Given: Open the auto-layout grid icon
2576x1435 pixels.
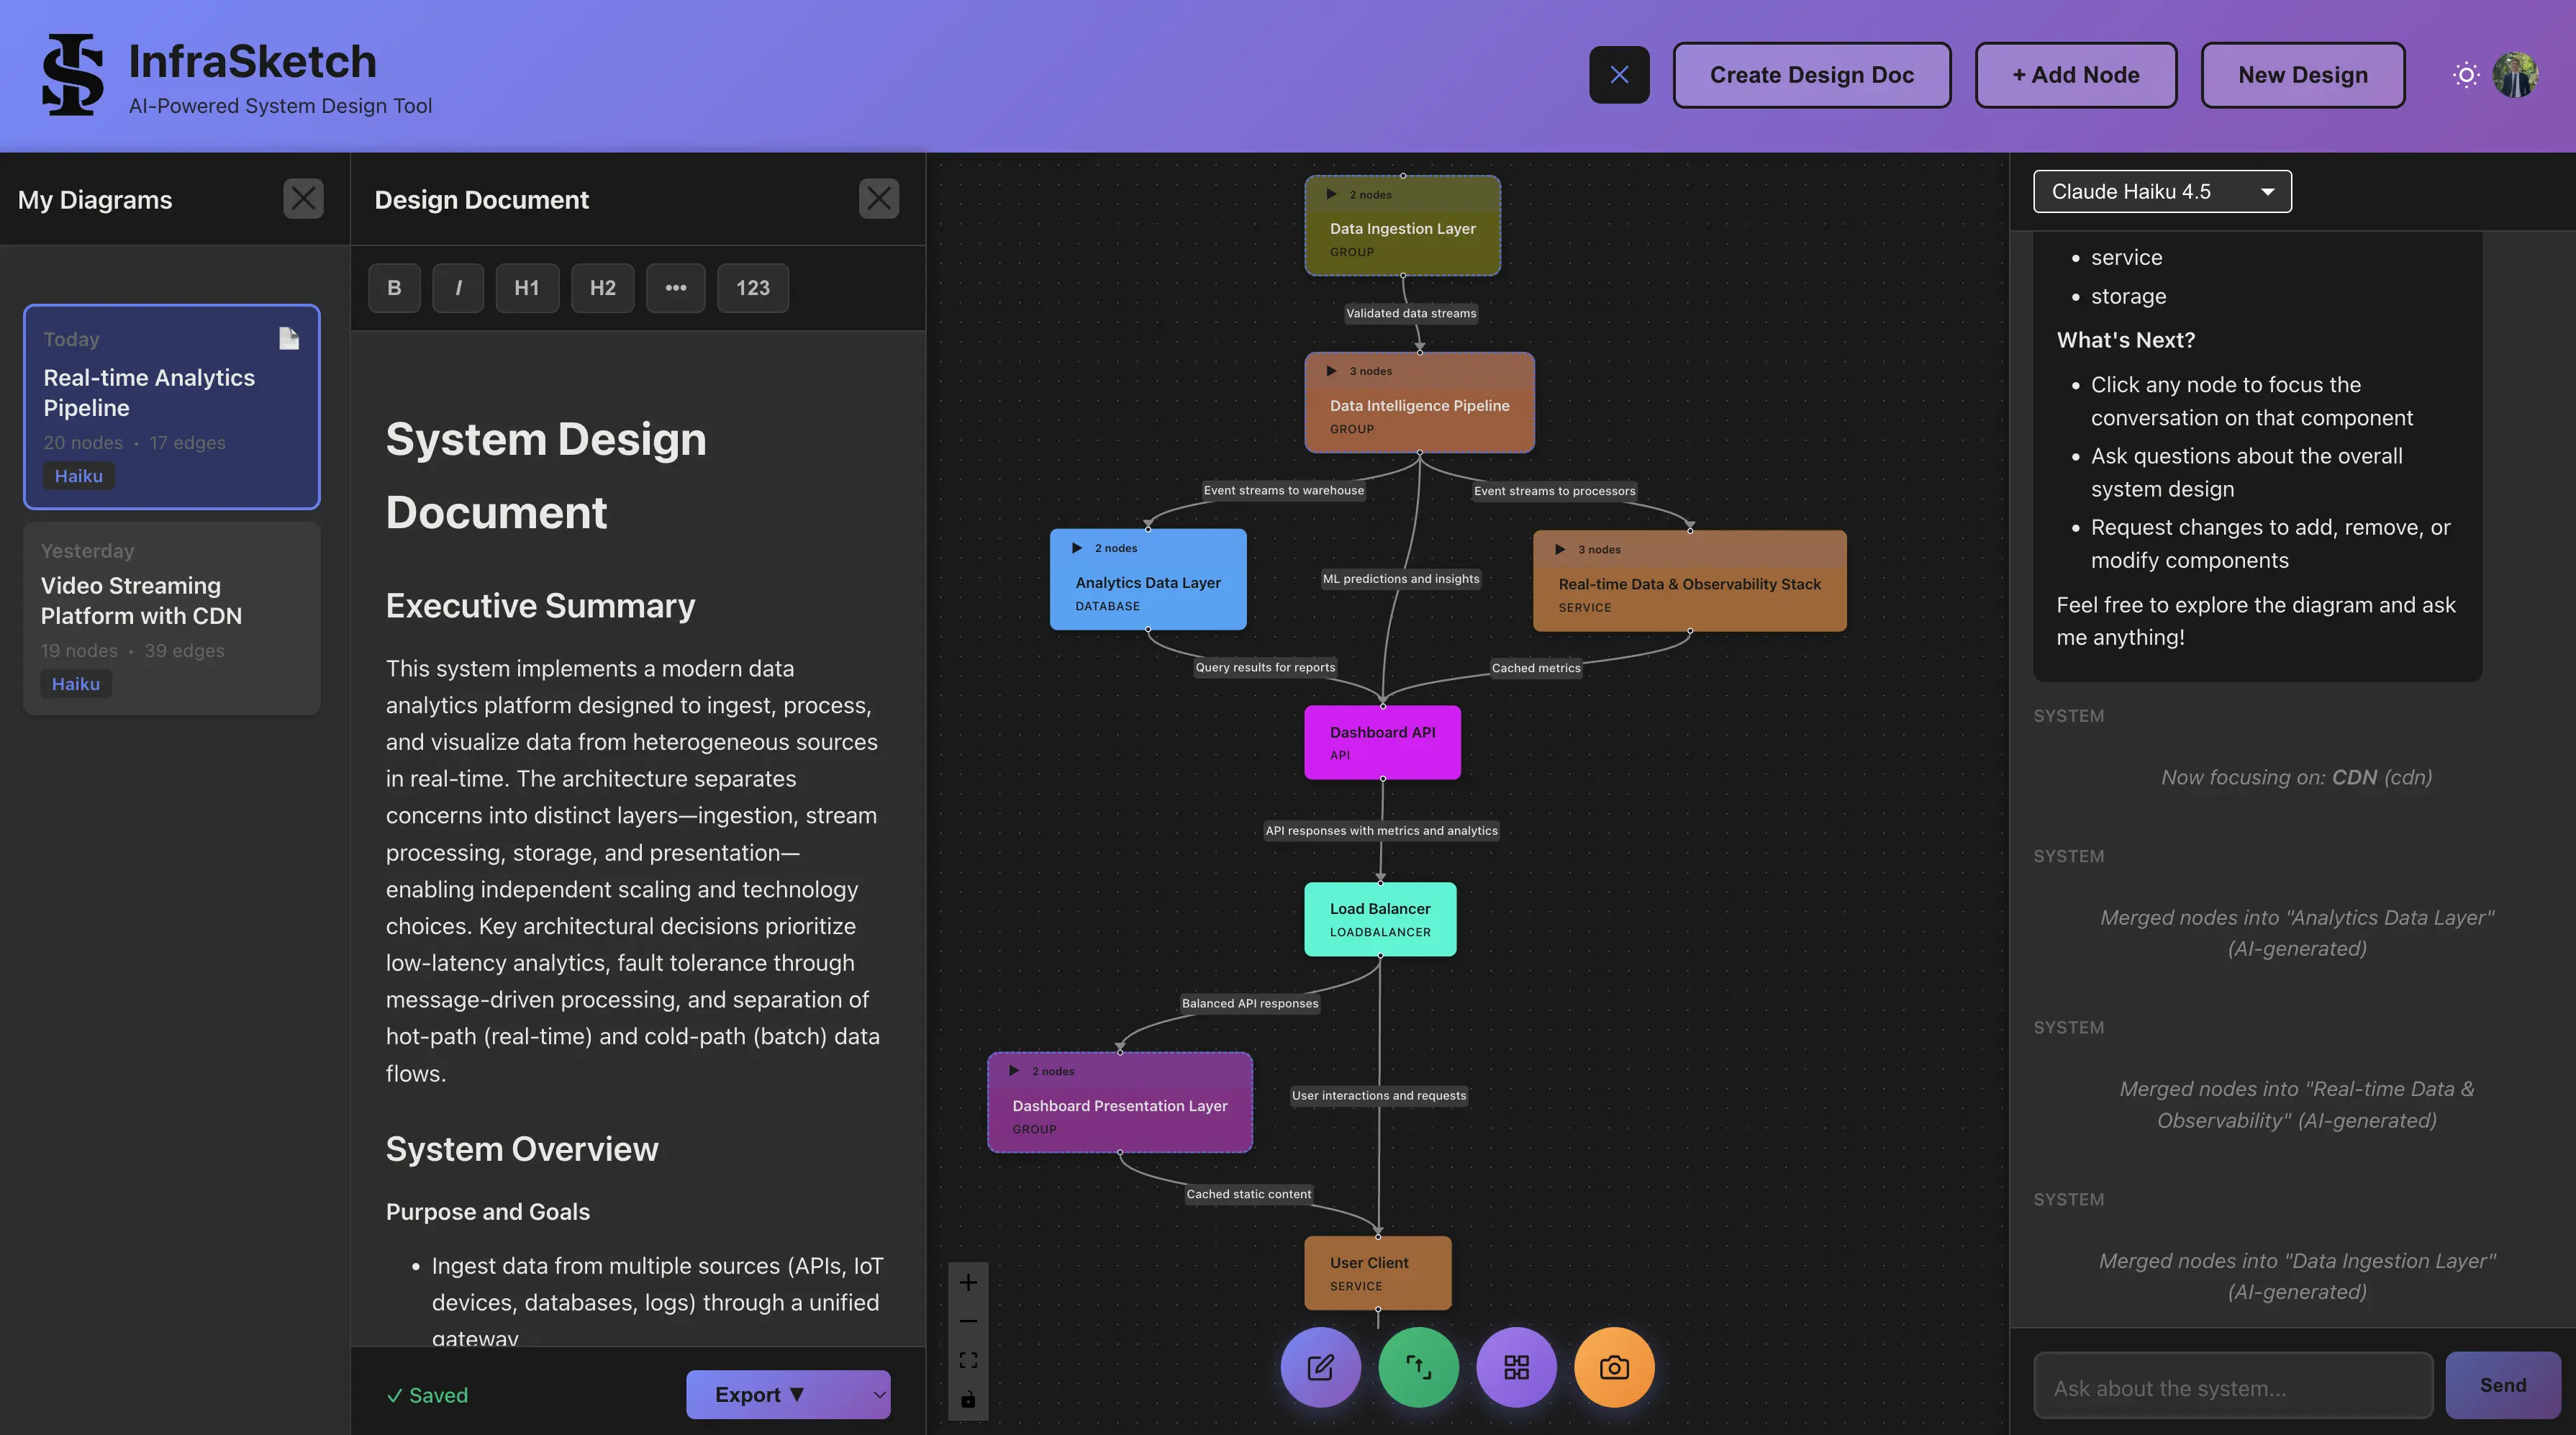Looking at the screenshot, I should (1516, 1367).
